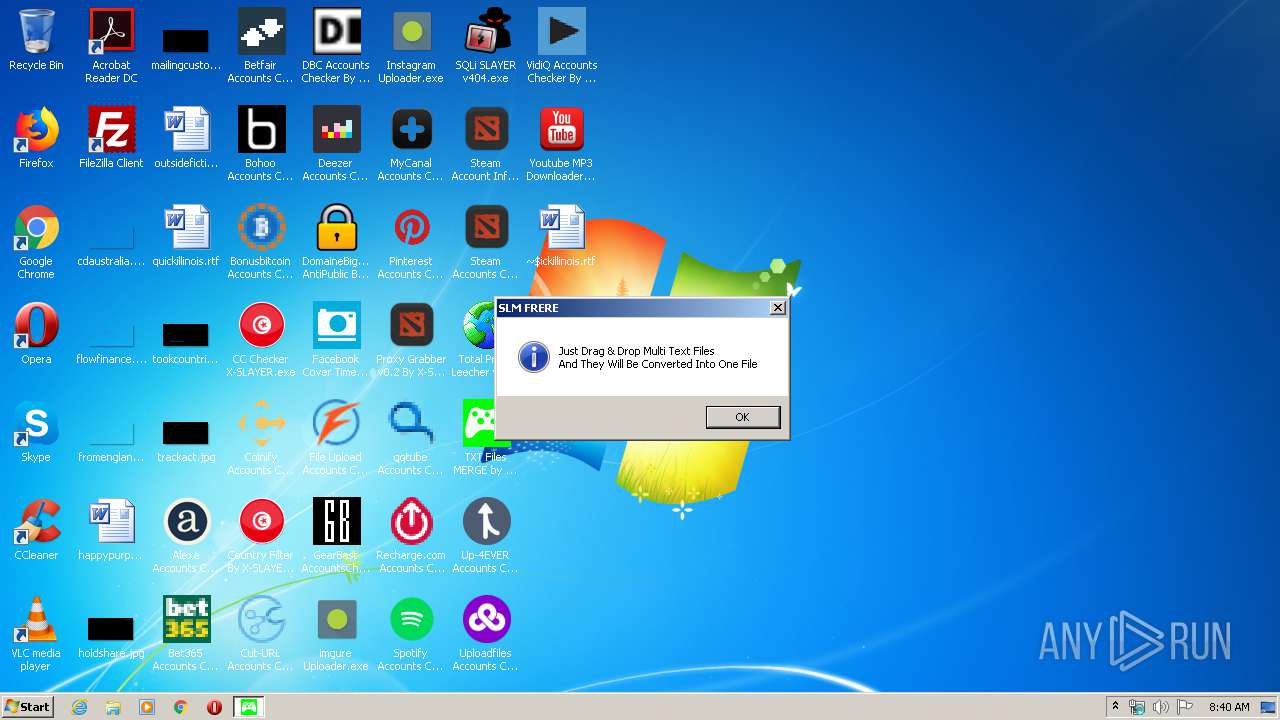Open the volume control tray icon

coord(1161,707)
